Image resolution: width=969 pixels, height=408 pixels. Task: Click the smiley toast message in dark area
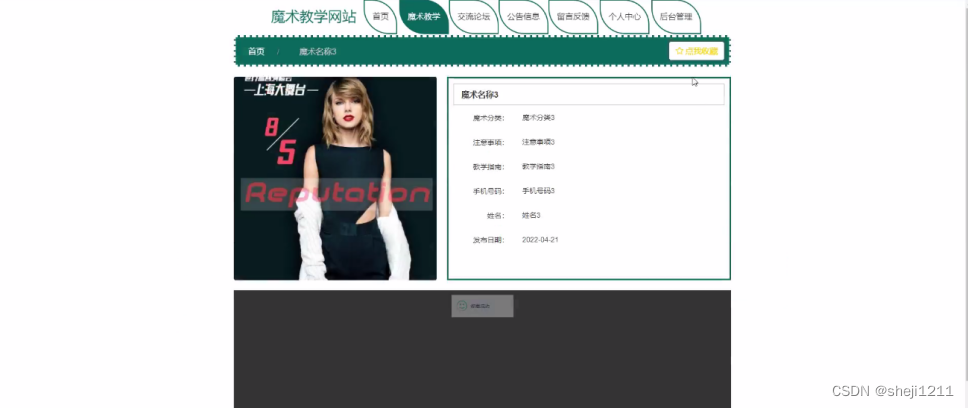482,306
